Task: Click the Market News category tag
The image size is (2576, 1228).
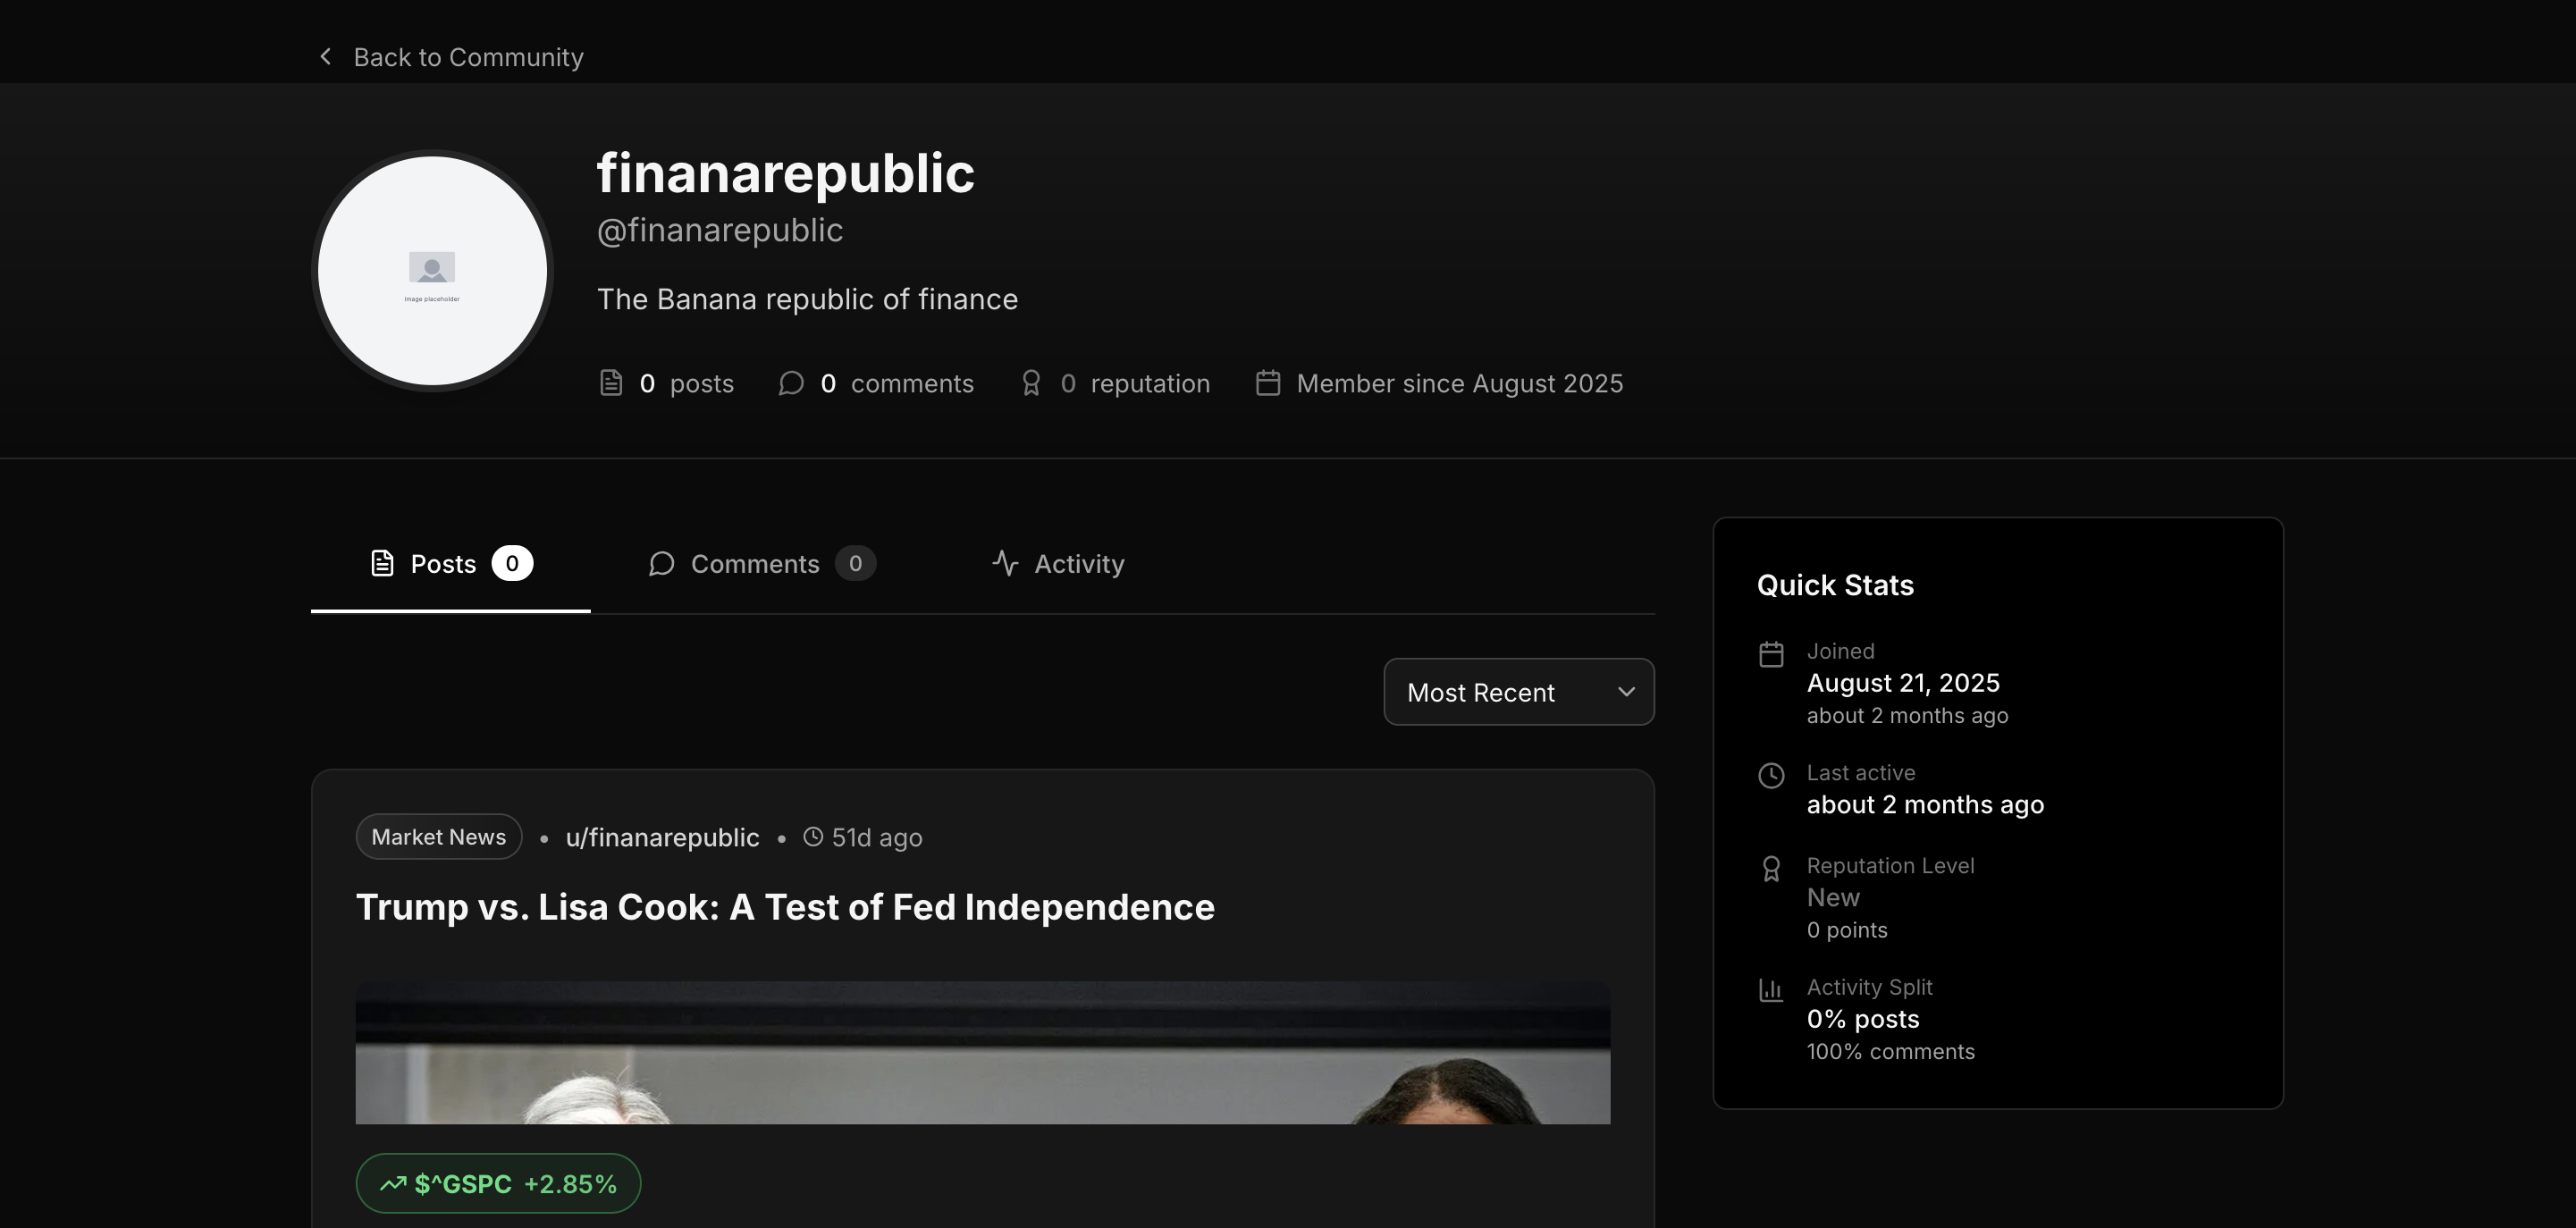Action: coord(438,837)
